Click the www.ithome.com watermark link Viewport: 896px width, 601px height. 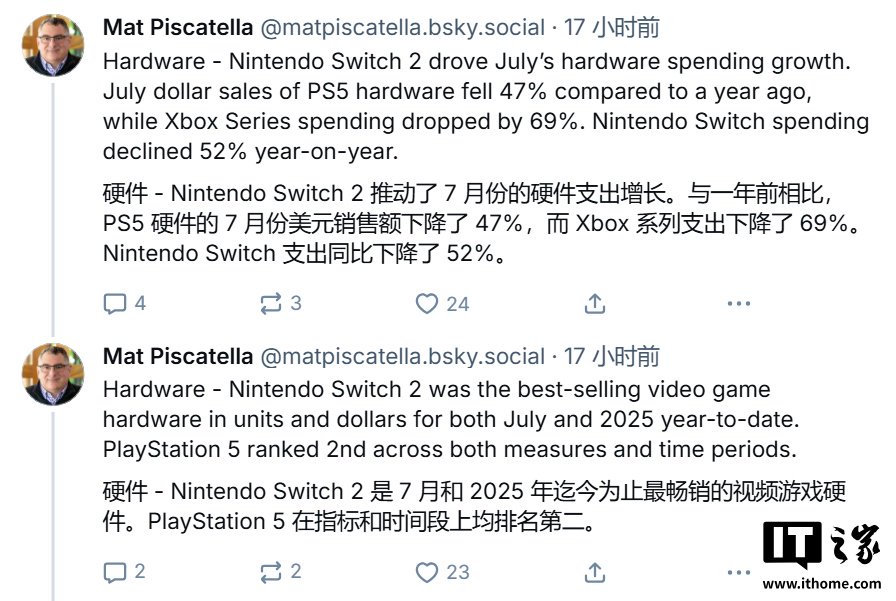(x=821, y=582)
